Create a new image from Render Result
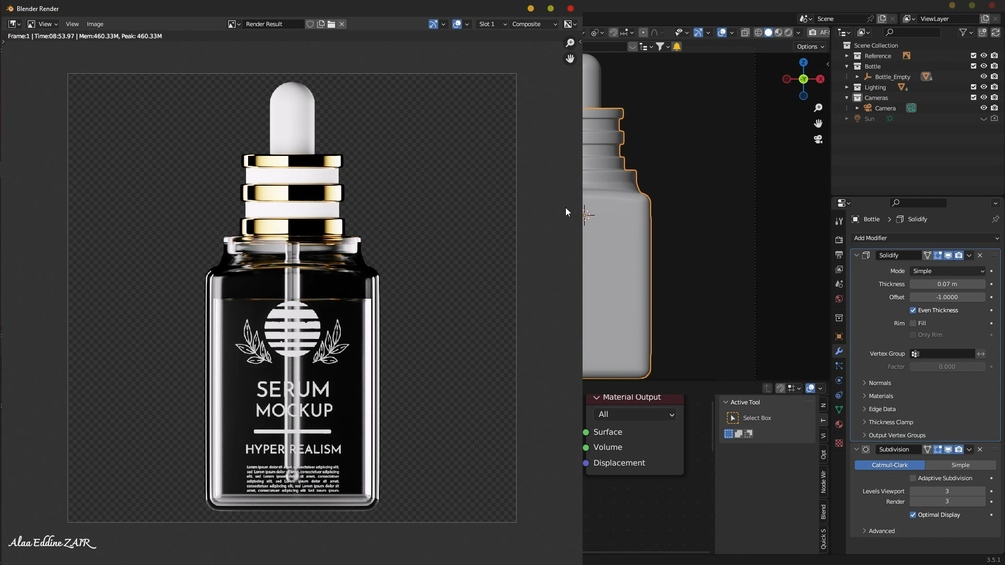Screen dimensions: 1005x565 320,24
